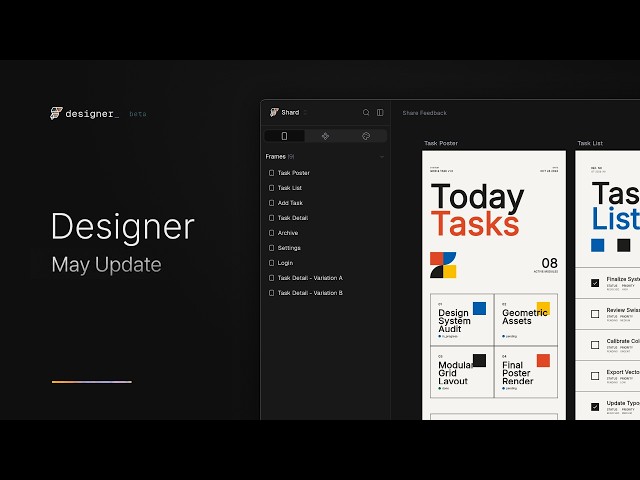
Task: Click the frame icon beside Login
Action: [x=271, y=263]
